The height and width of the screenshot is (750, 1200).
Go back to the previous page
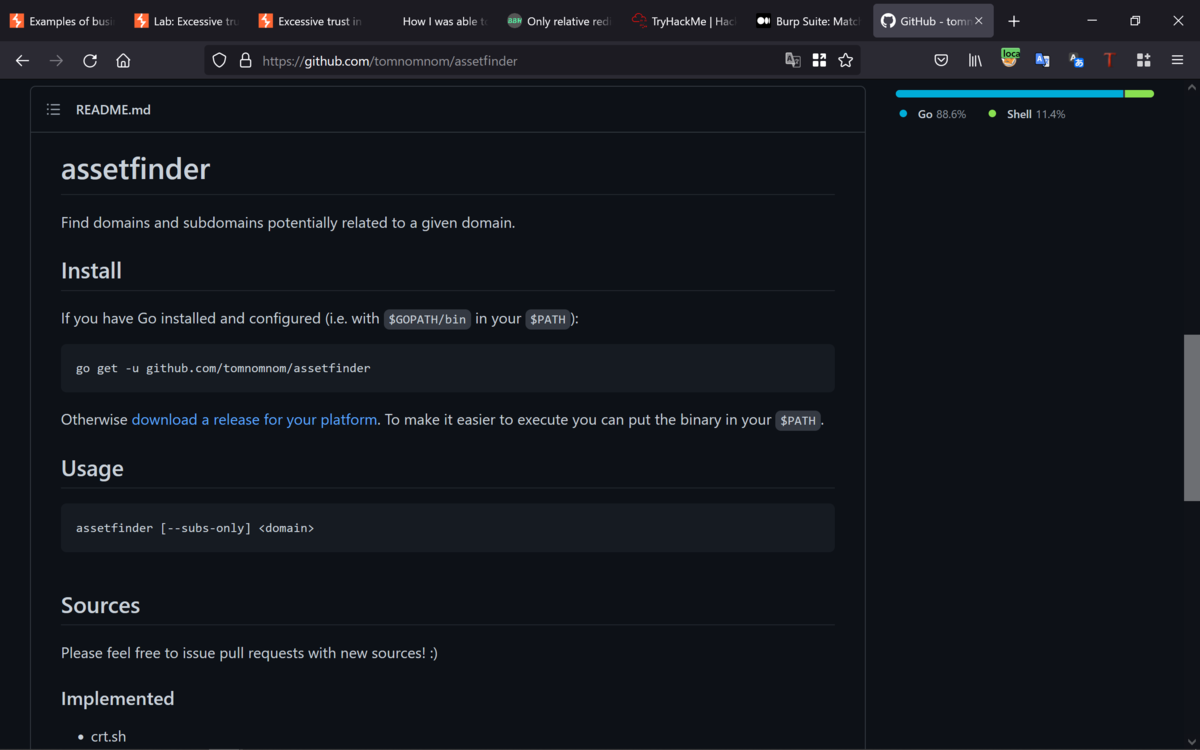pos(22,60)
